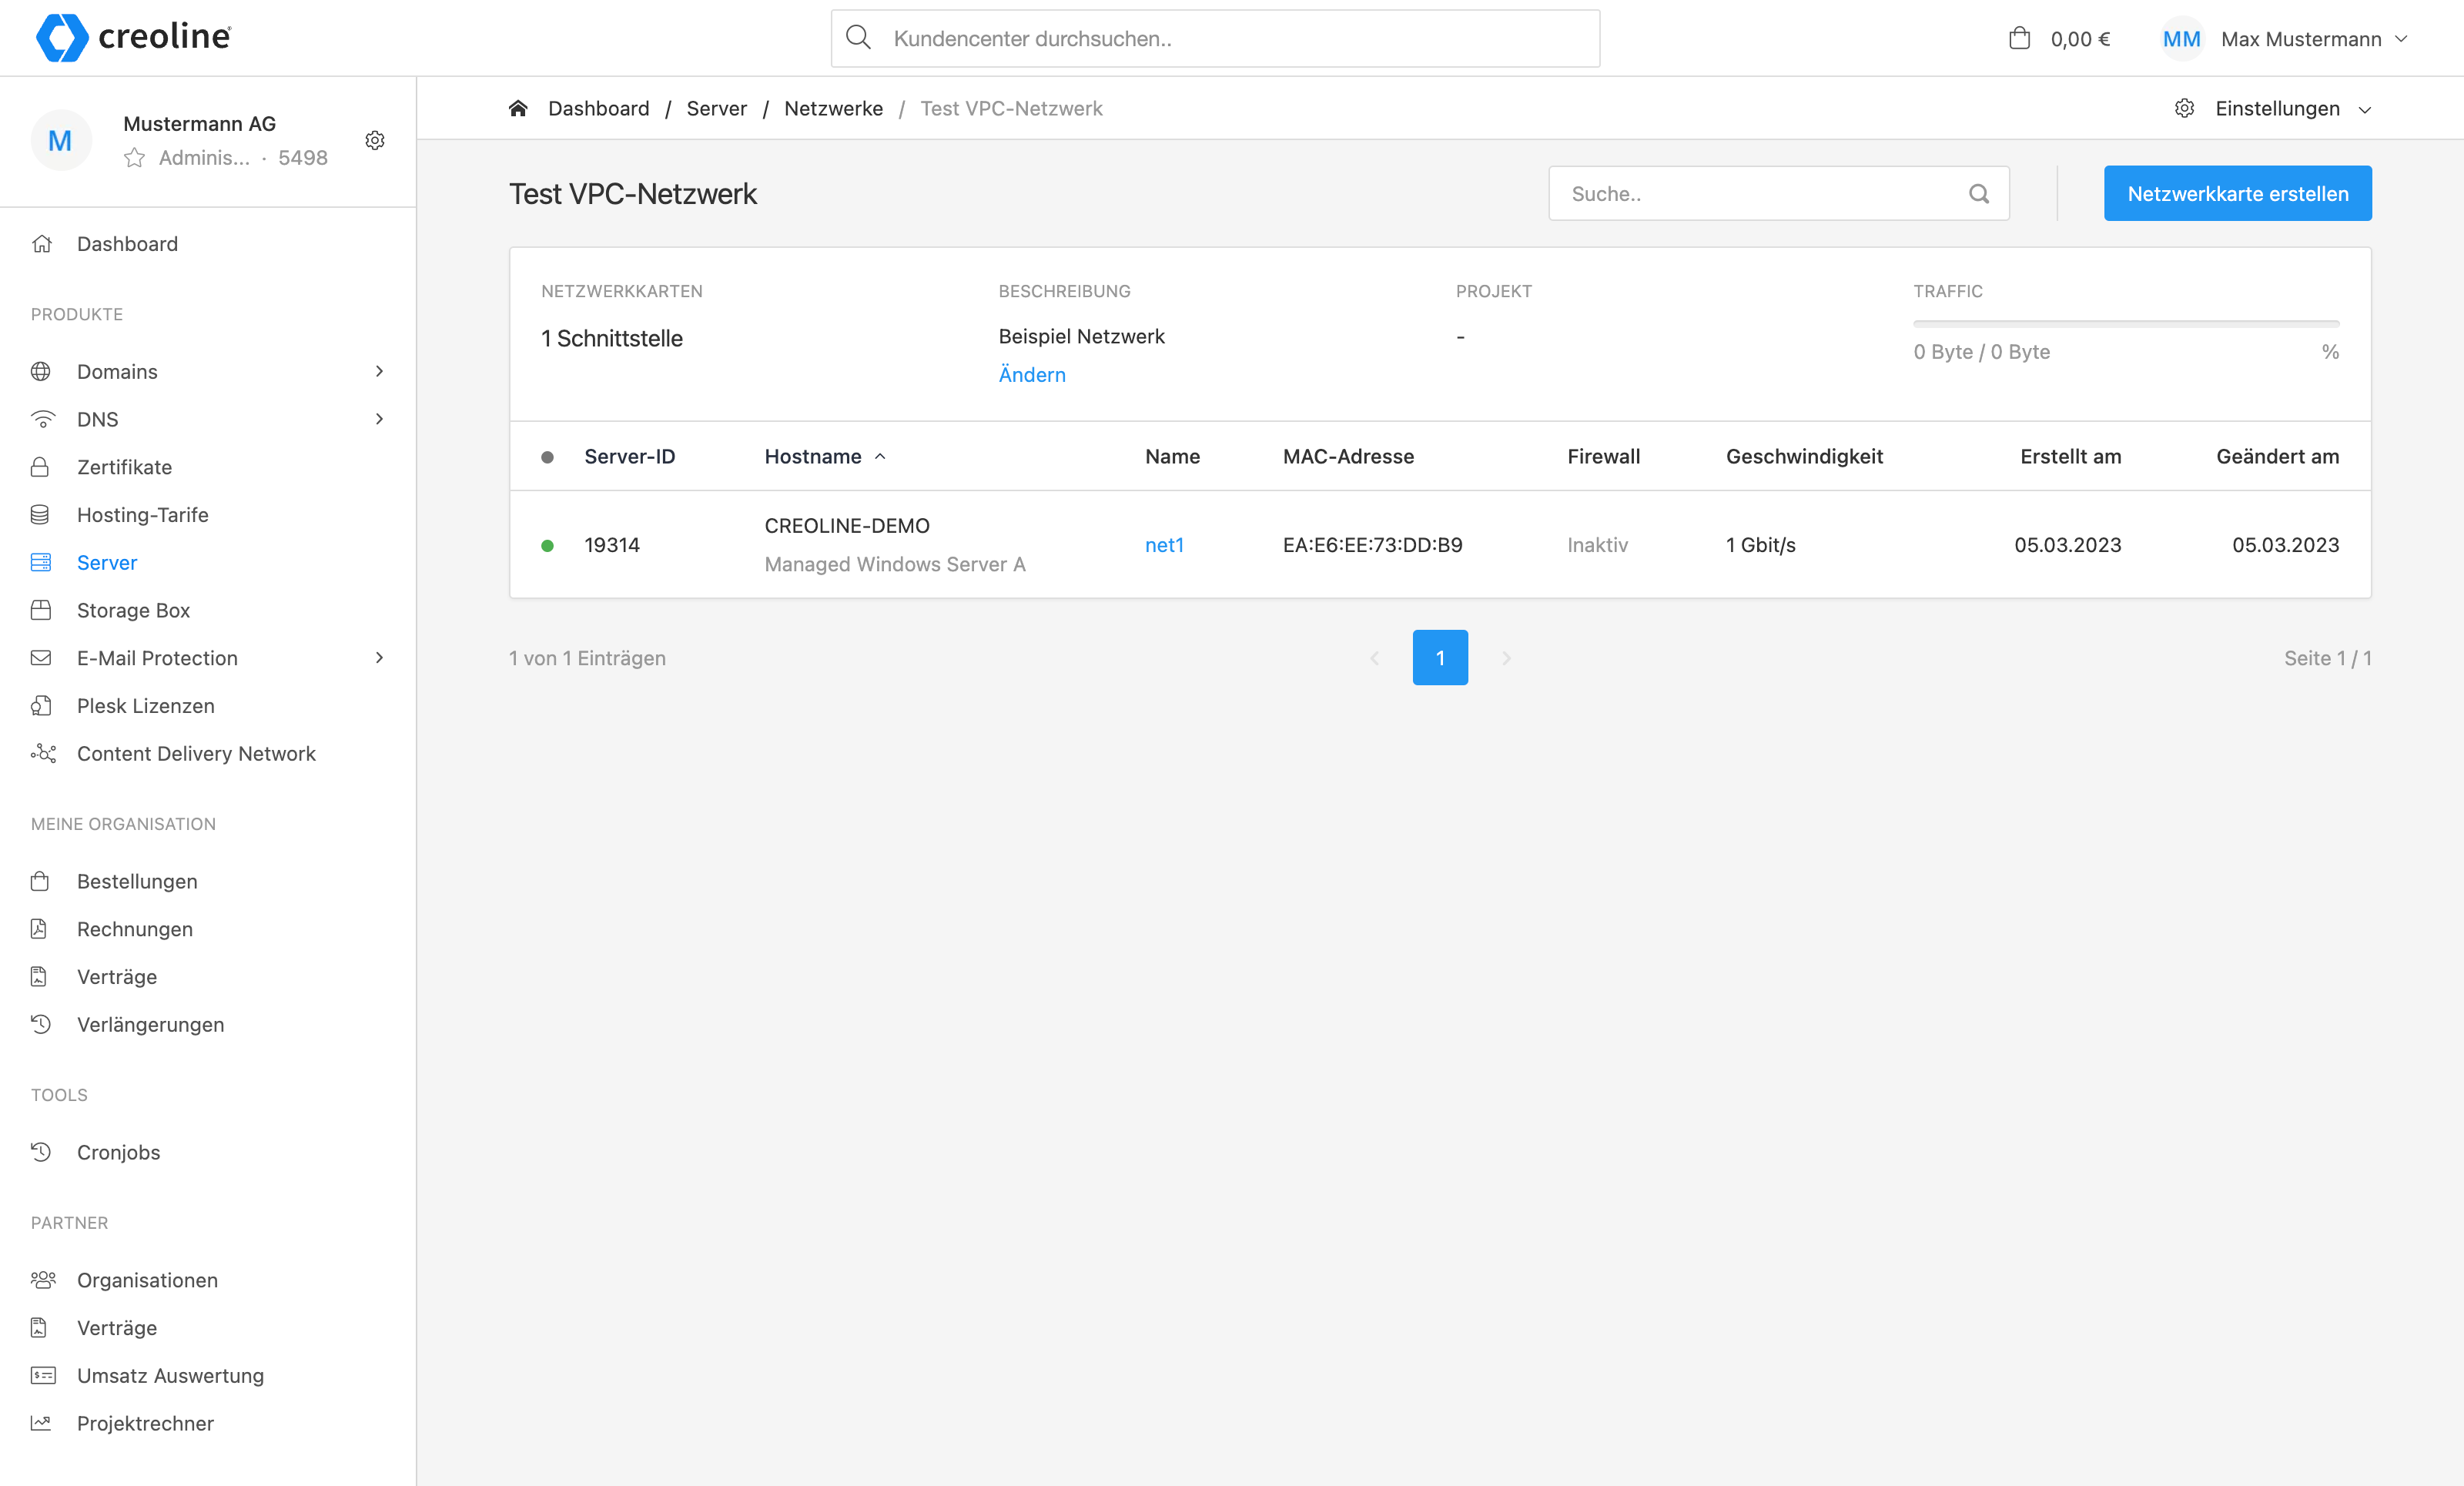Click the Verlängerungen history icon
The width and height of the screenshot is (2464, 1486).
[x=41, y=1024]
